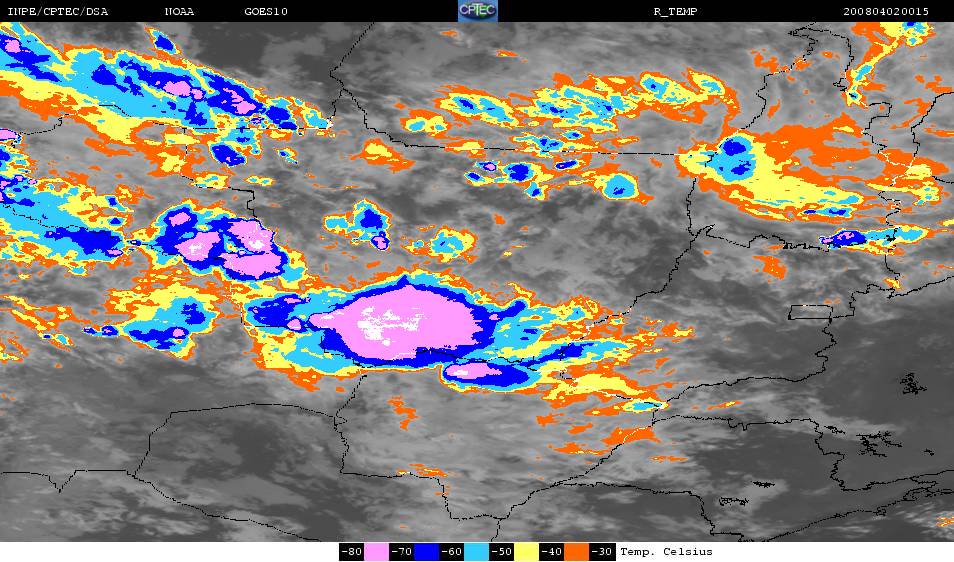
Task: Click the -40 legend value
Action: 551,552
